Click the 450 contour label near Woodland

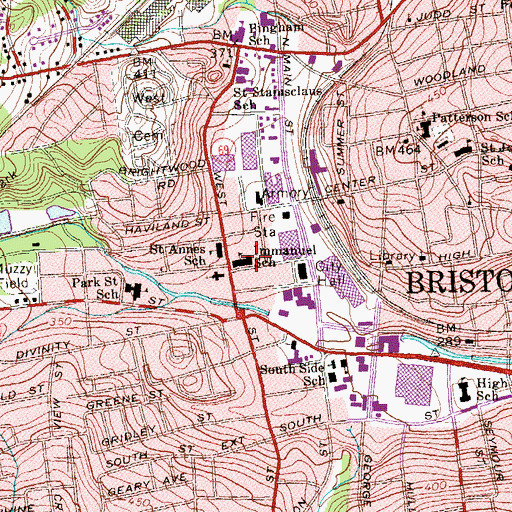tap(436, 94)
